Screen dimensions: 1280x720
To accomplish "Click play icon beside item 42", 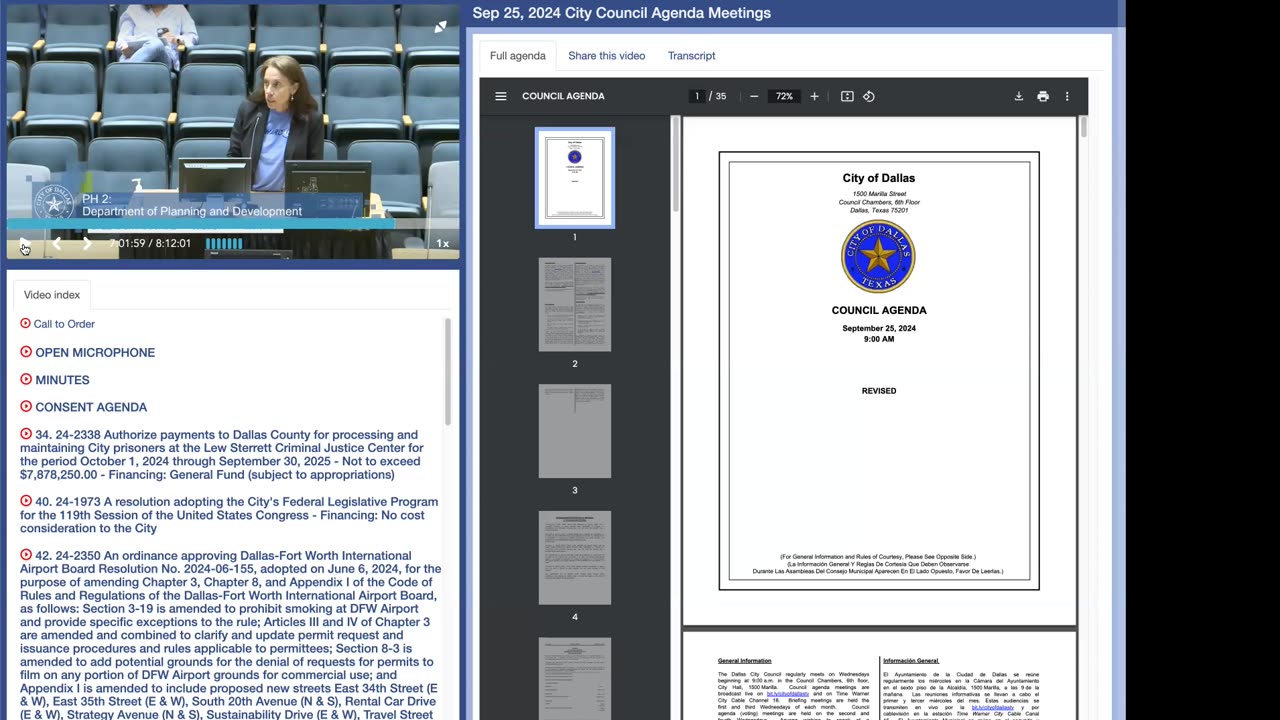I will 26,555.
